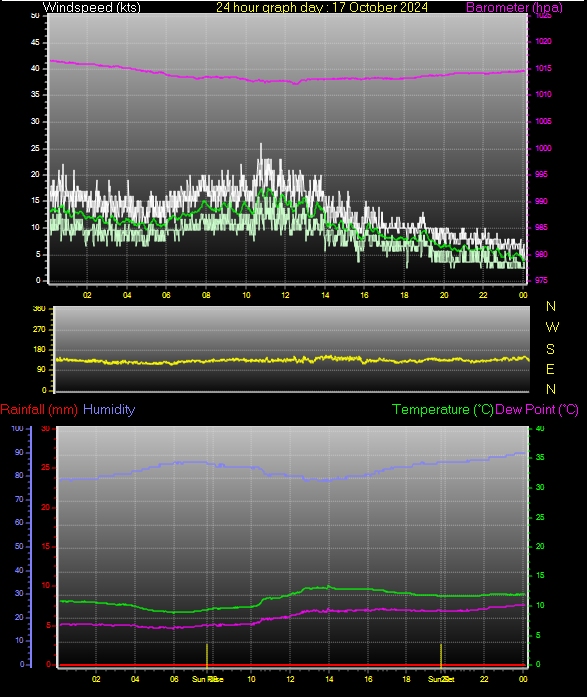This screenshot has height=697, width=587.
Task: Click the Rainfall (mm) legend label
Action: (x=39, y=409)
